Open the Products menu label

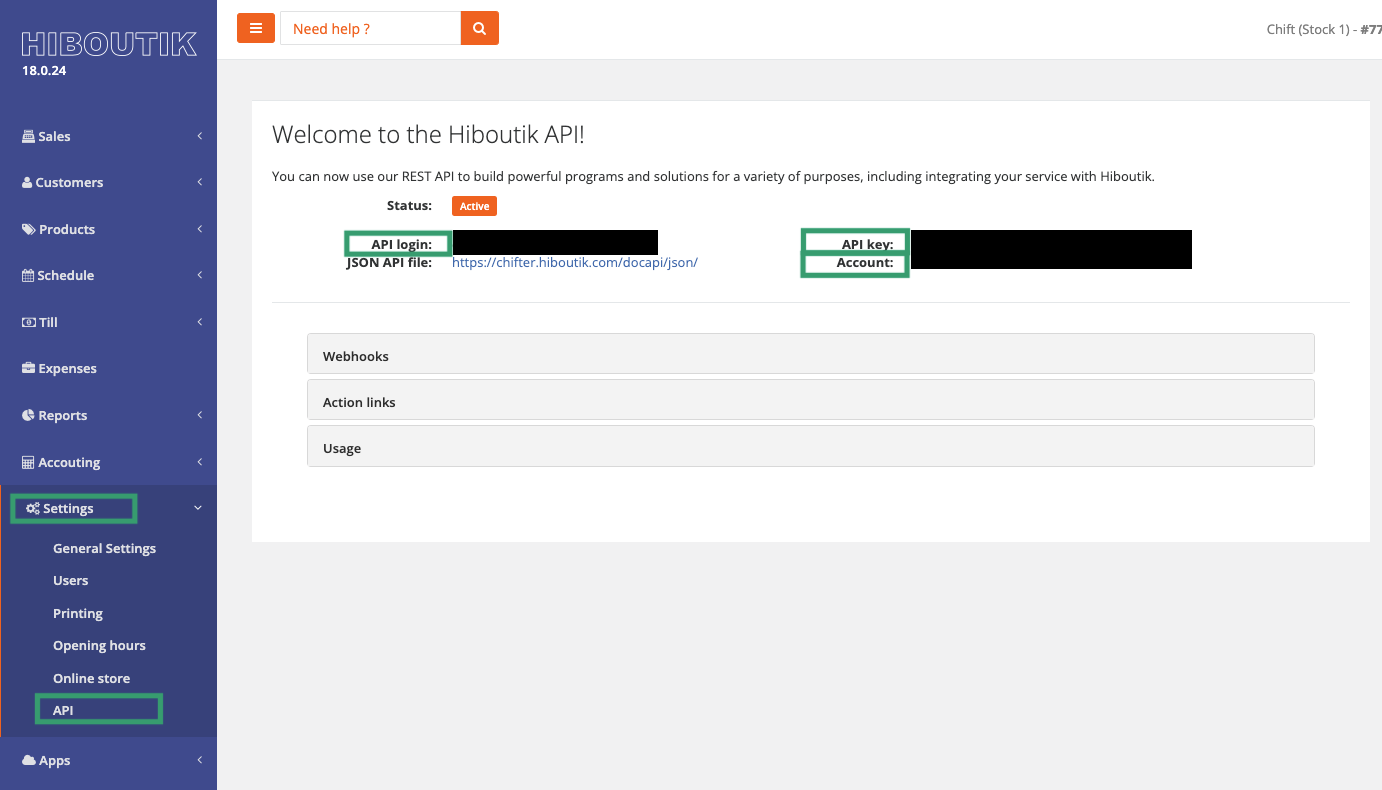click(67, 229)
